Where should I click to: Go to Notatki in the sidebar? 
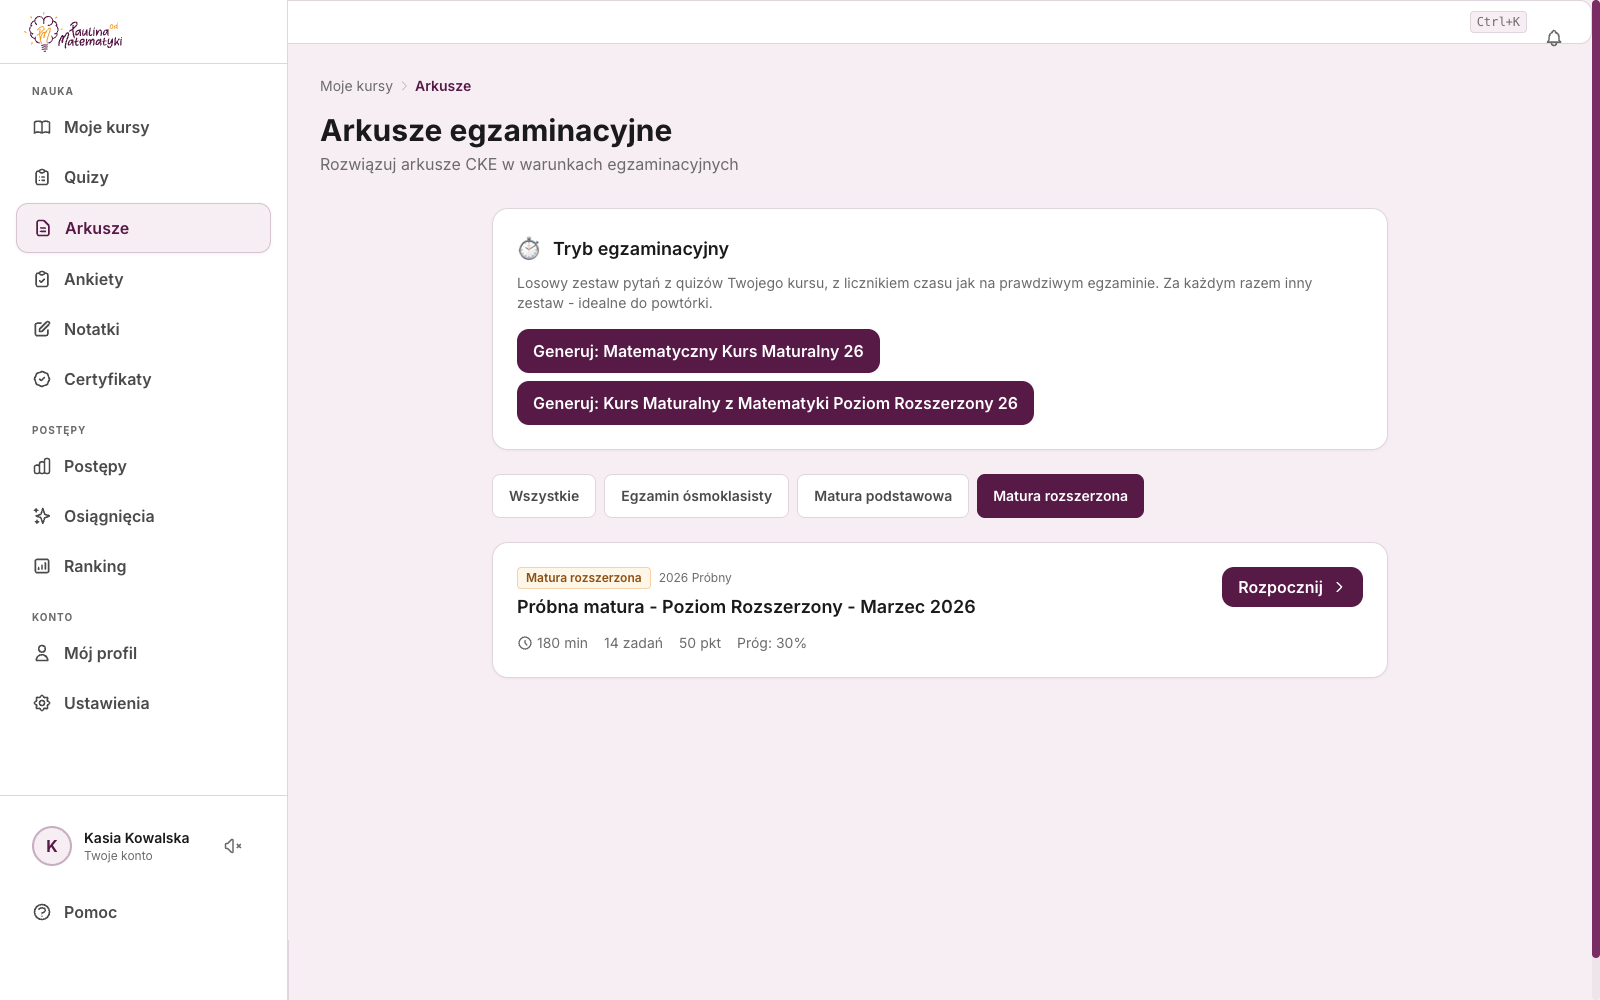[x=143, y=329]
